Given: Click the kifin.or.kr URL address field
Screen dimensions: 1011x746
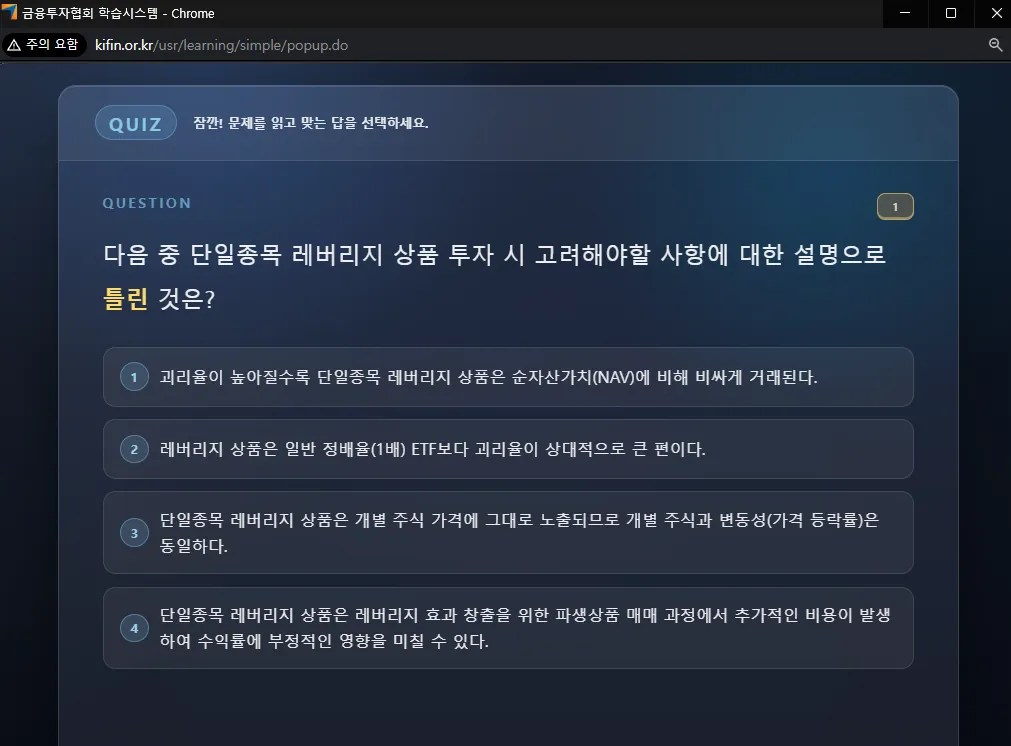Looking at the screenshot, I should pyautogui.click(x=221, y=45).
